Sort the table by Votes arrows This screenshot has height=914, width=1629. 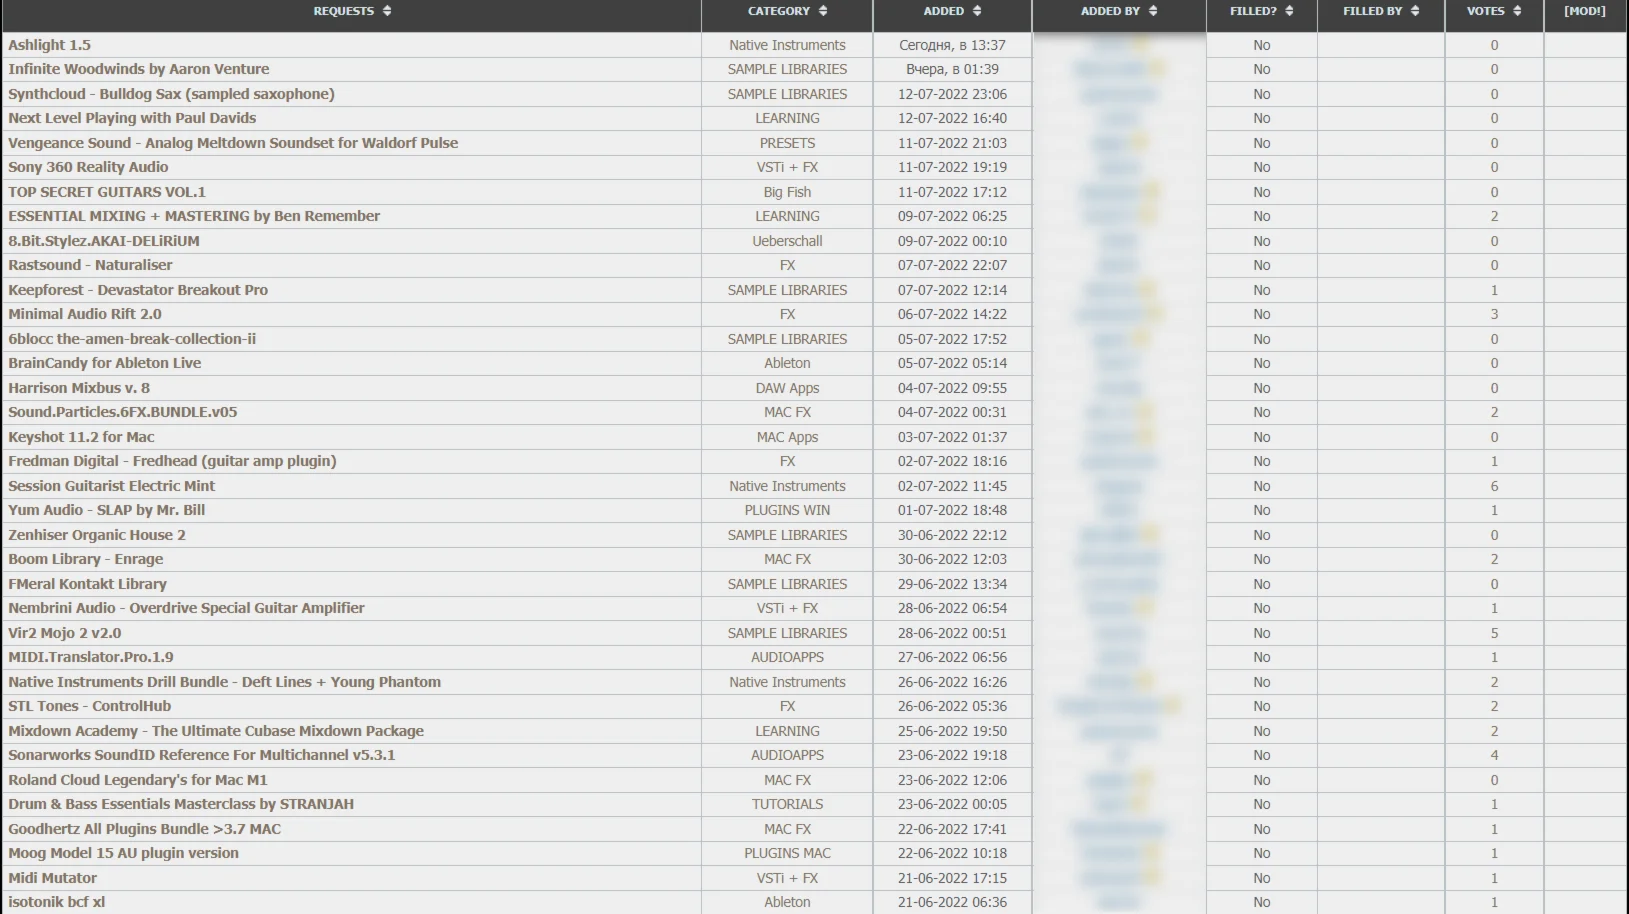(1517, 11)
